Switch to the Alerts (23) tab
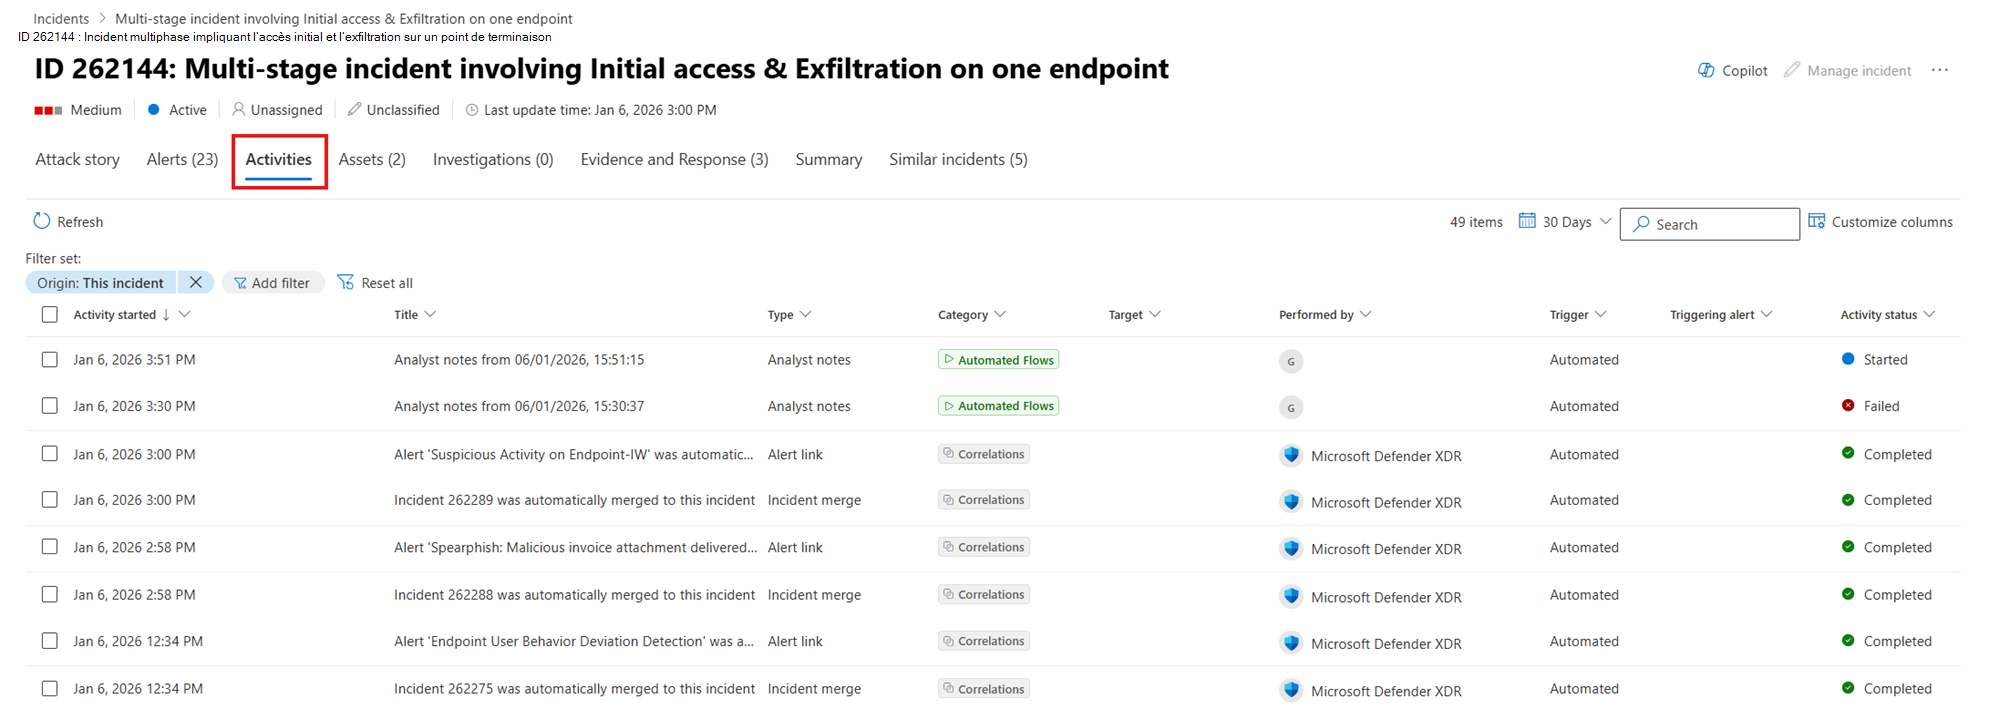The image size is (2000, 709). pos(182,159)
